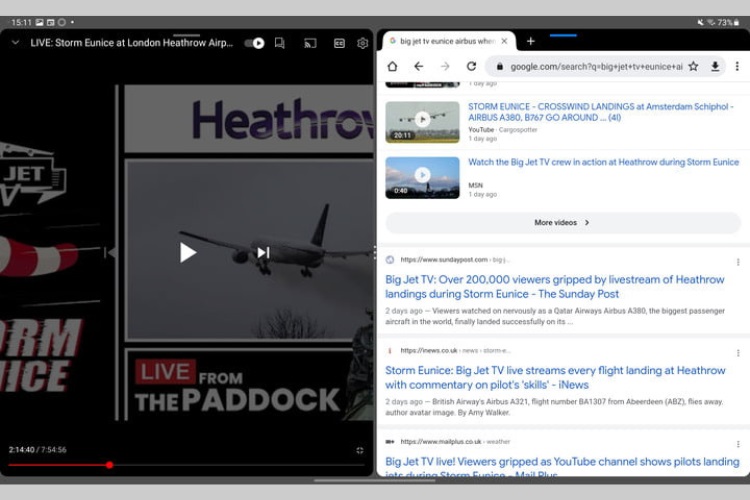Open options menu for Mail Plus result

pyautogui.click(x=738, y=444)
